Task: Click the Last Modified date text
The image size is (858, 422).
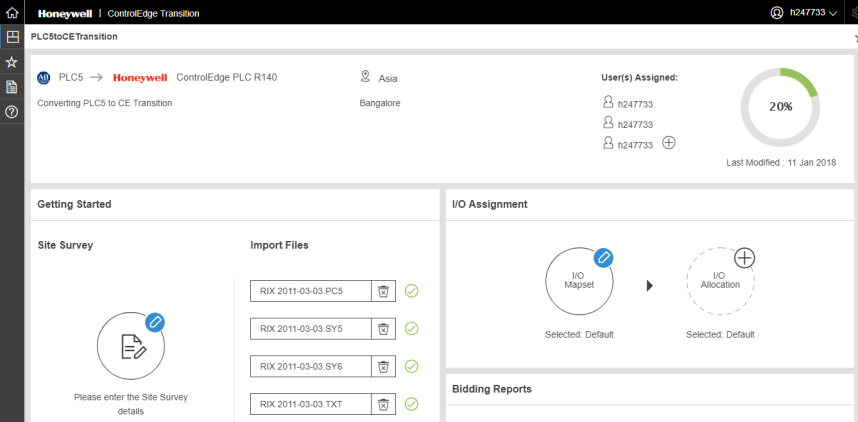Action: pyautogui.click(x=781, y=163)
